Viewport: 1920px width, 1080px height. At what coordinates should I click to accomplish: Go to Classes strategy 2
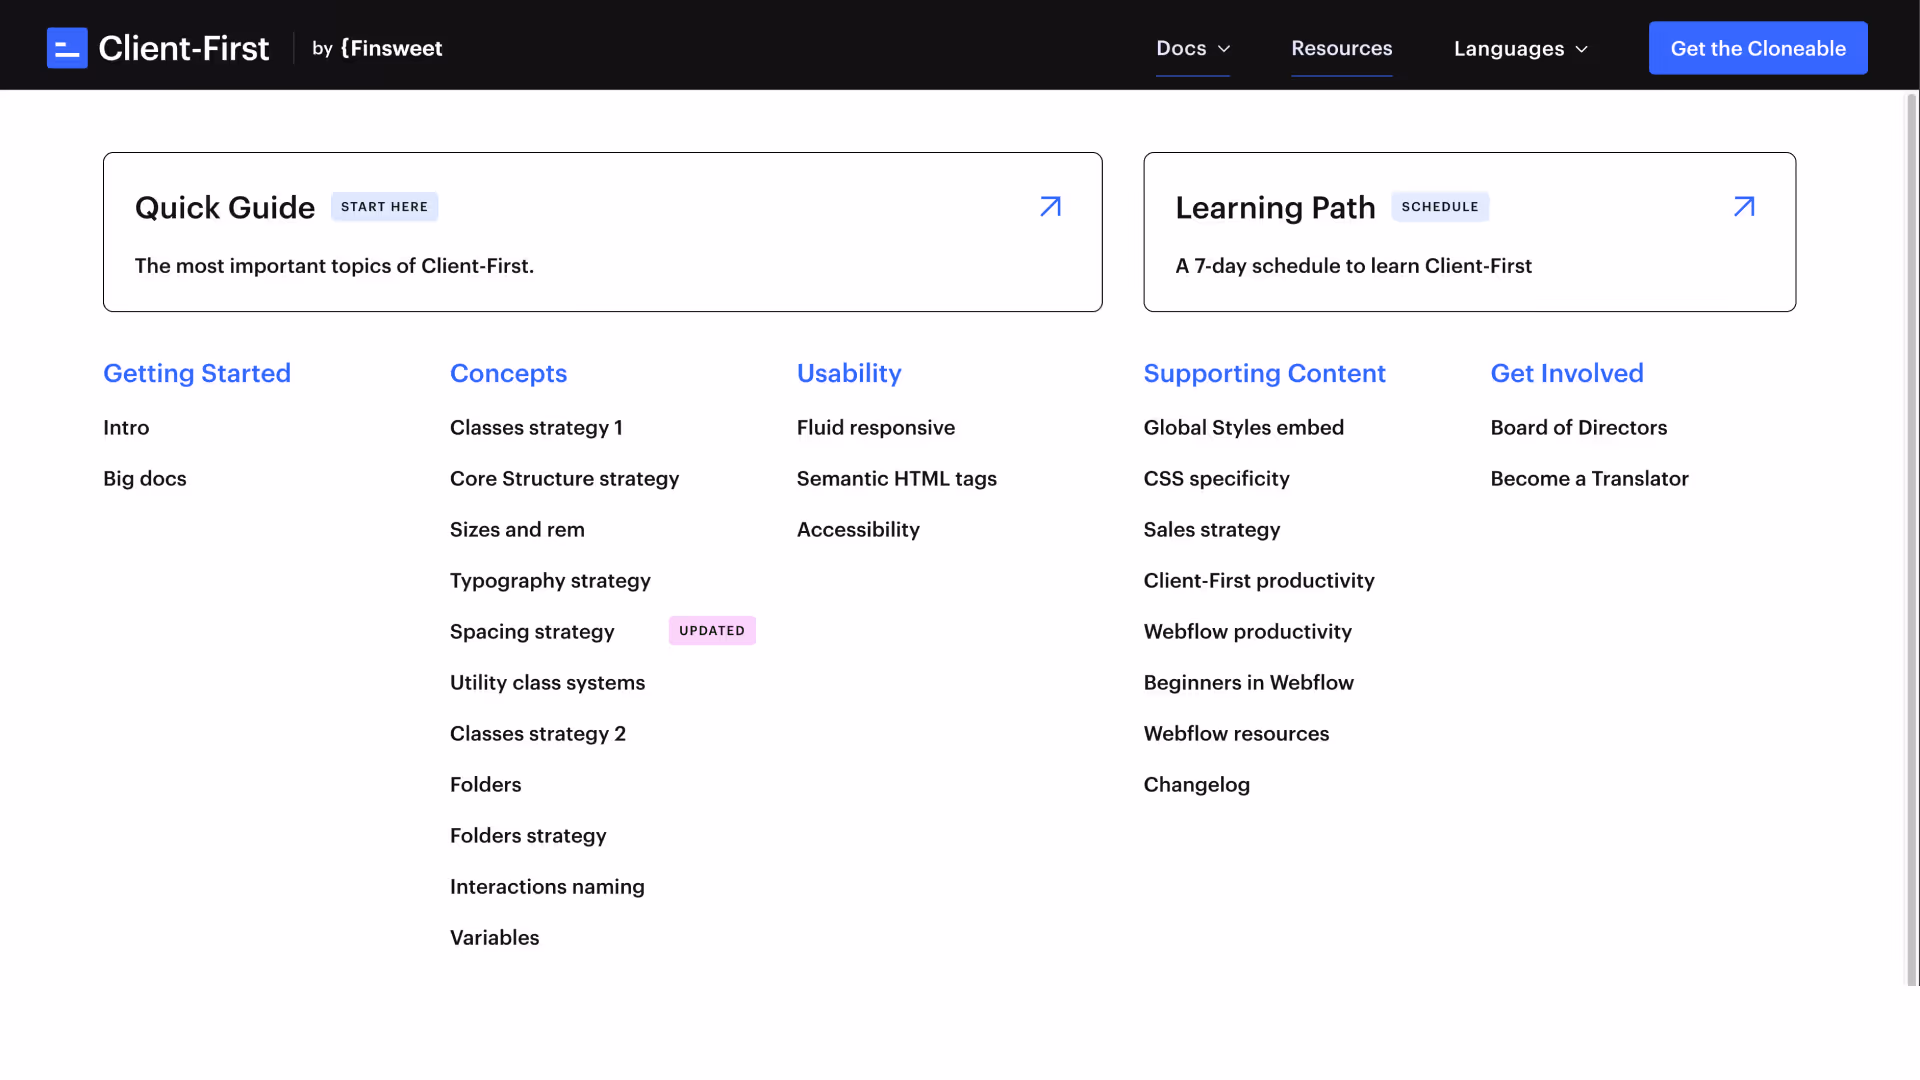point(538,734)
